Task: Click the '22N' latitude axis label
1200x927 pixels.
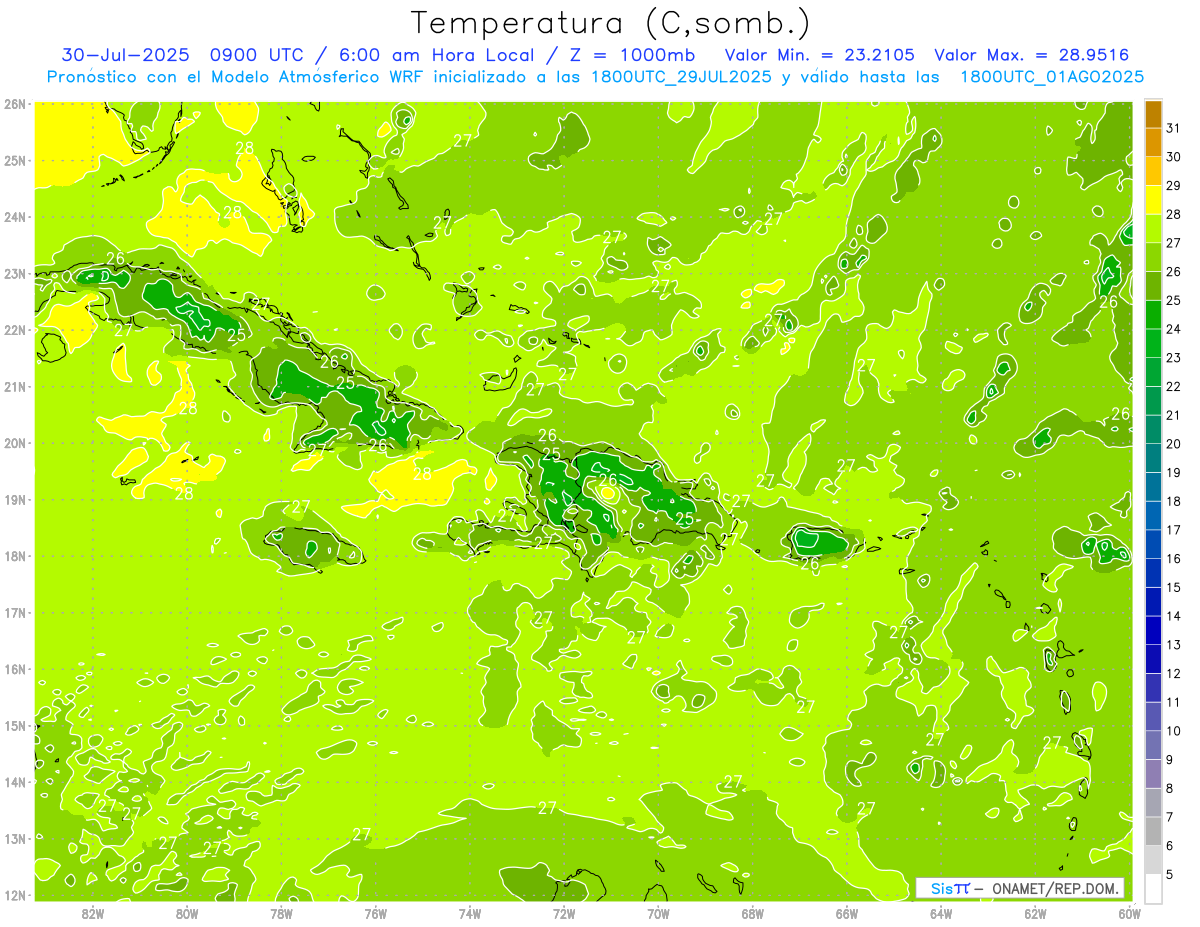Action: 15,330
